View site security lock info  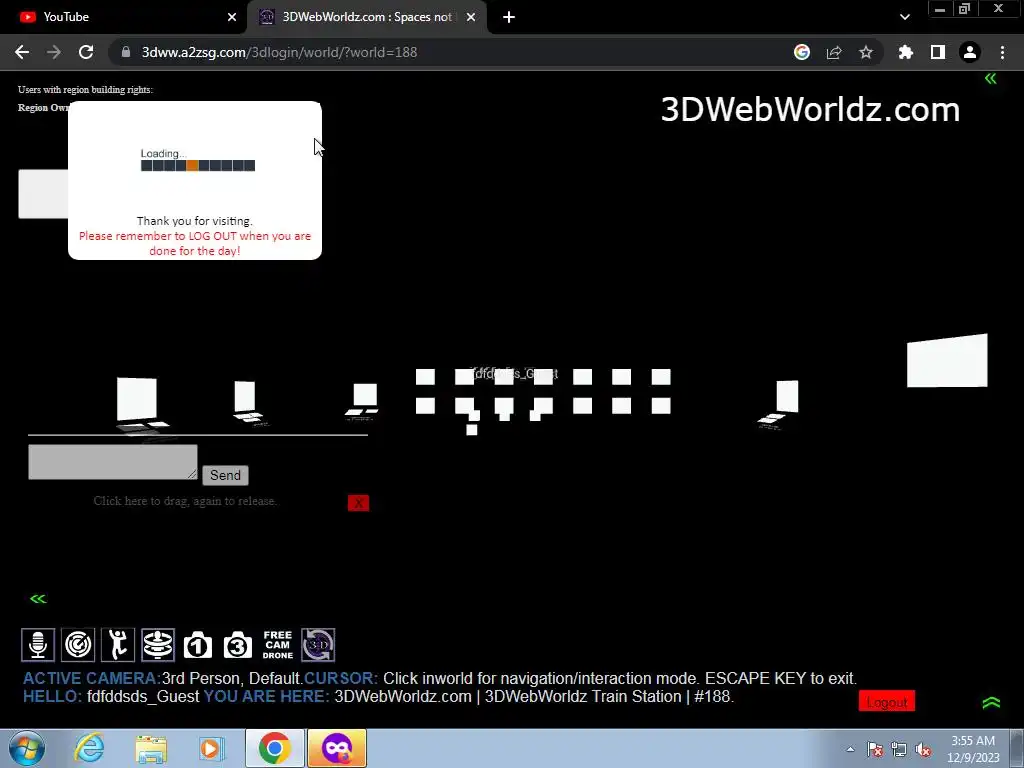coord(125,52)
